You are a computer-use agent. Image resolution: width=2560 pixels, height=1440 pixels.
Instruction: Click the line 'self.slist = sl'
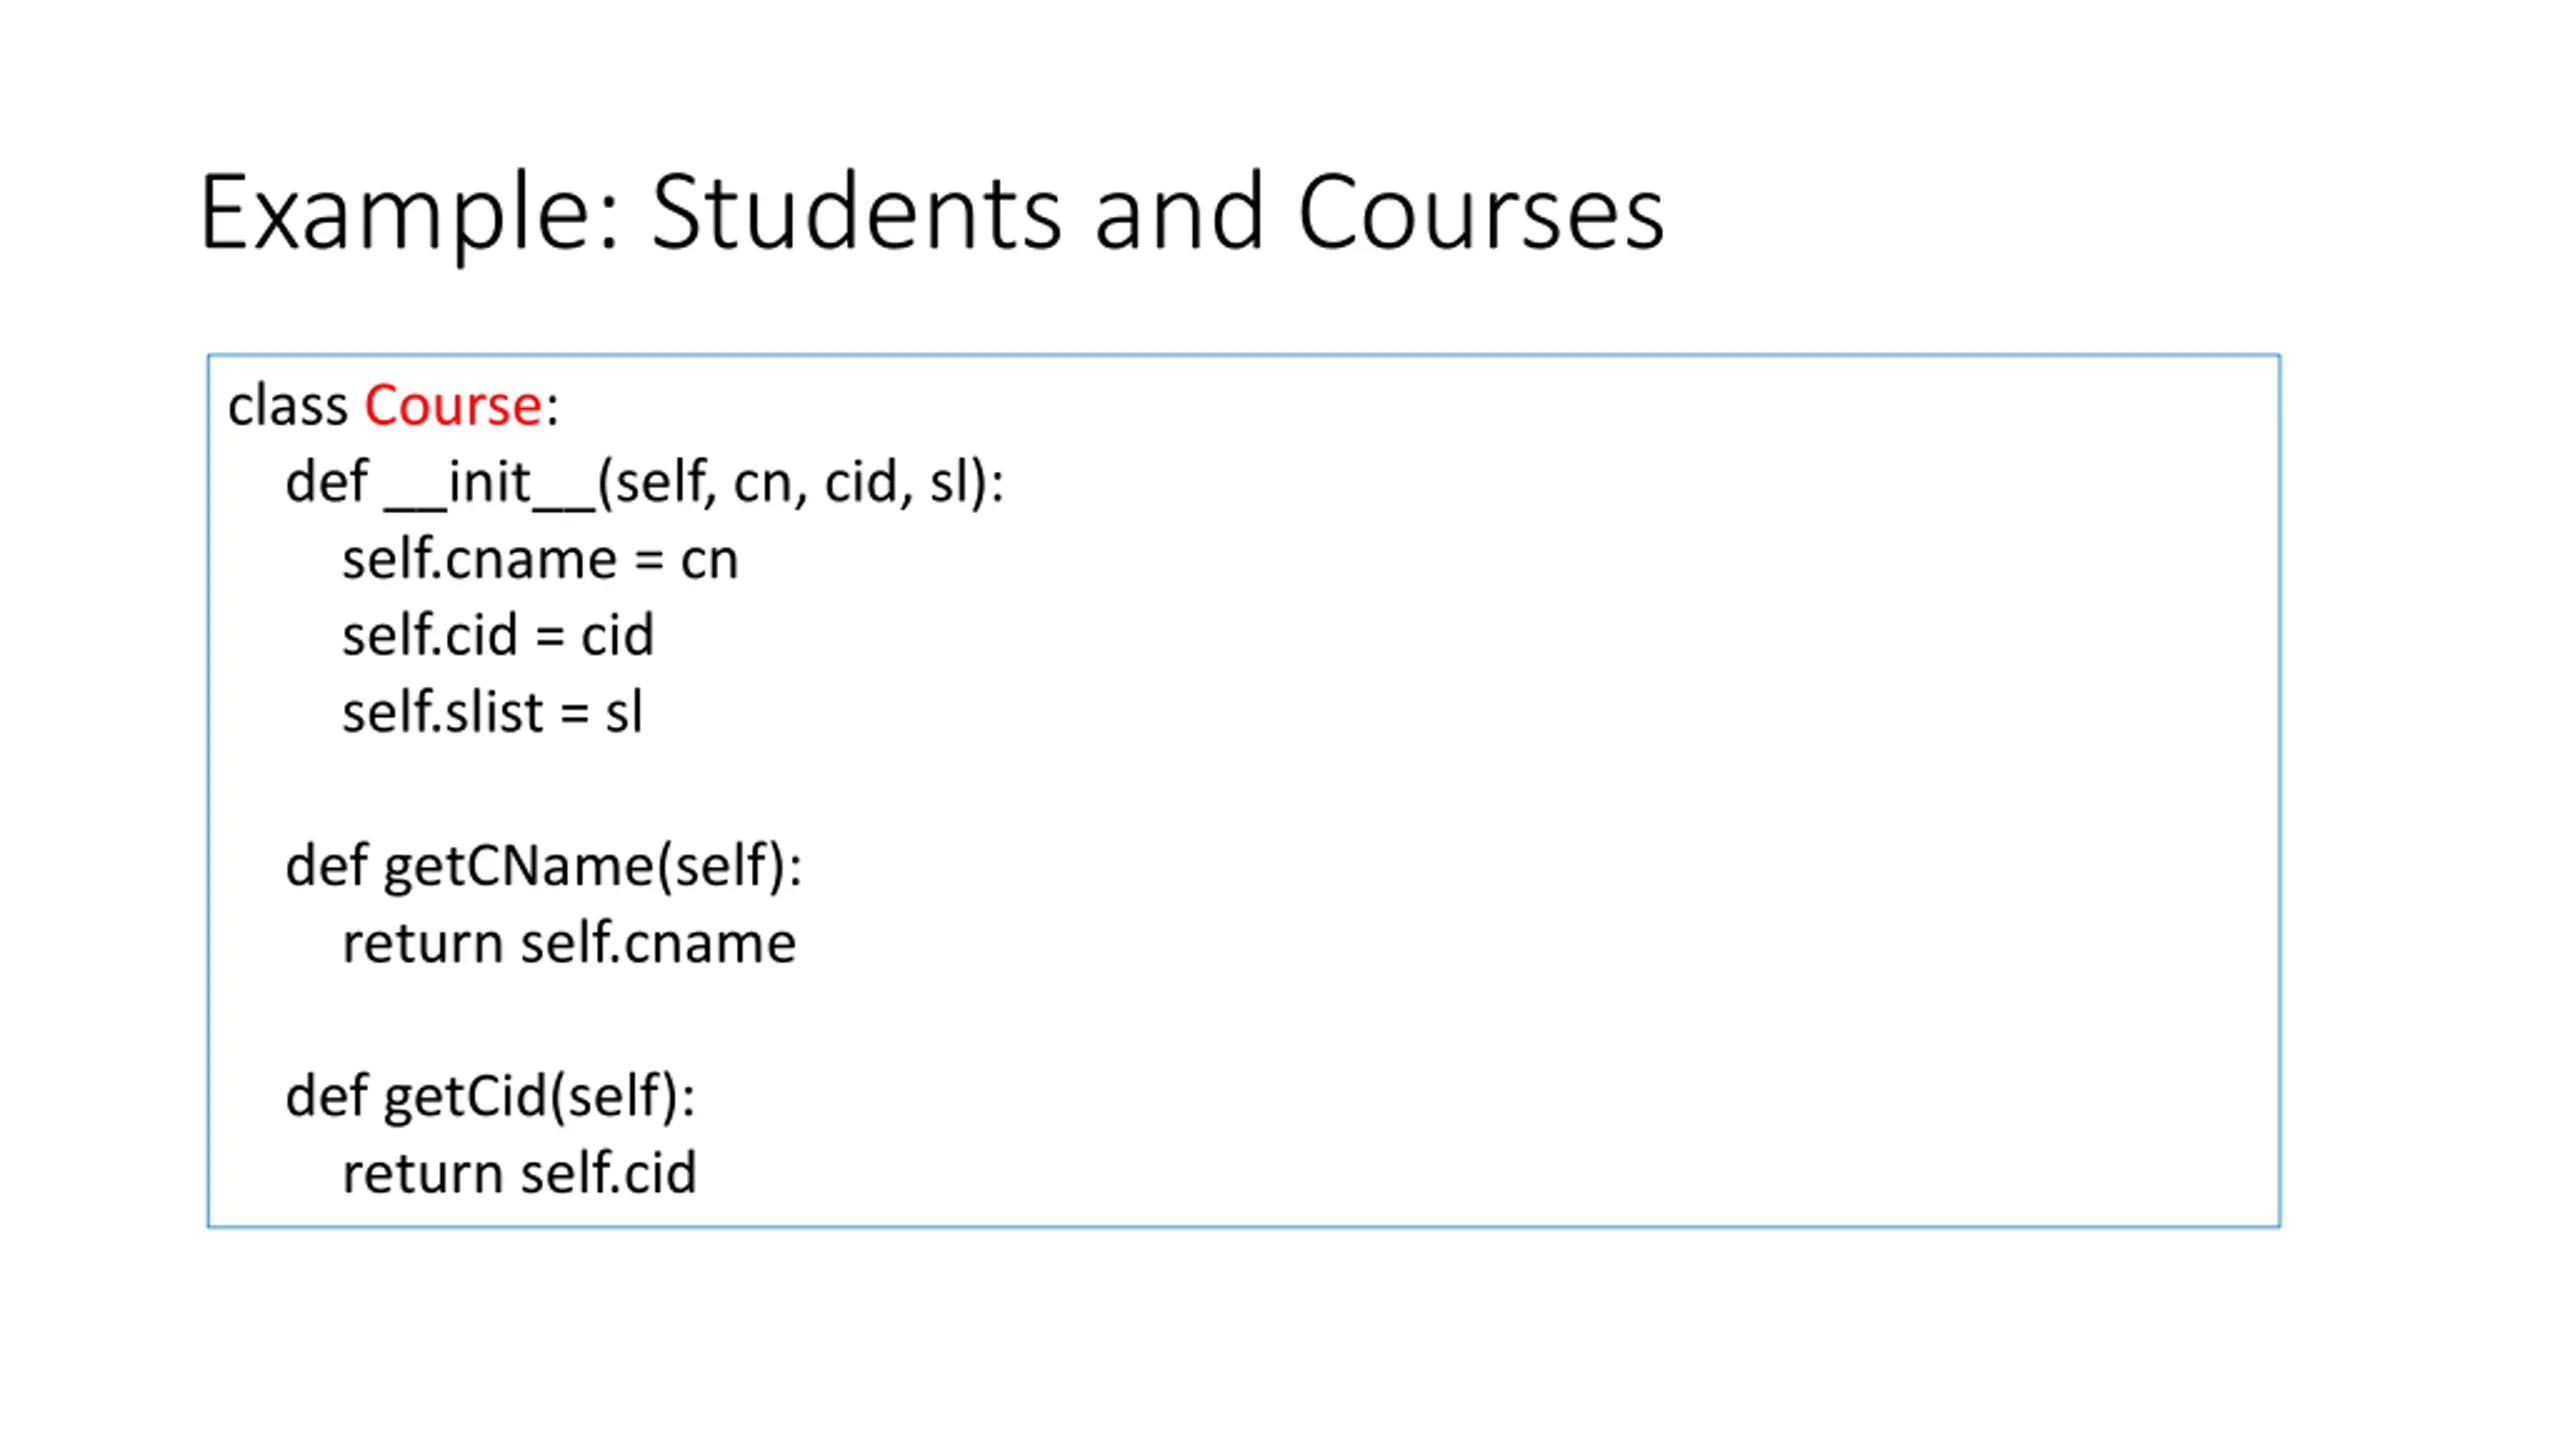492,712
